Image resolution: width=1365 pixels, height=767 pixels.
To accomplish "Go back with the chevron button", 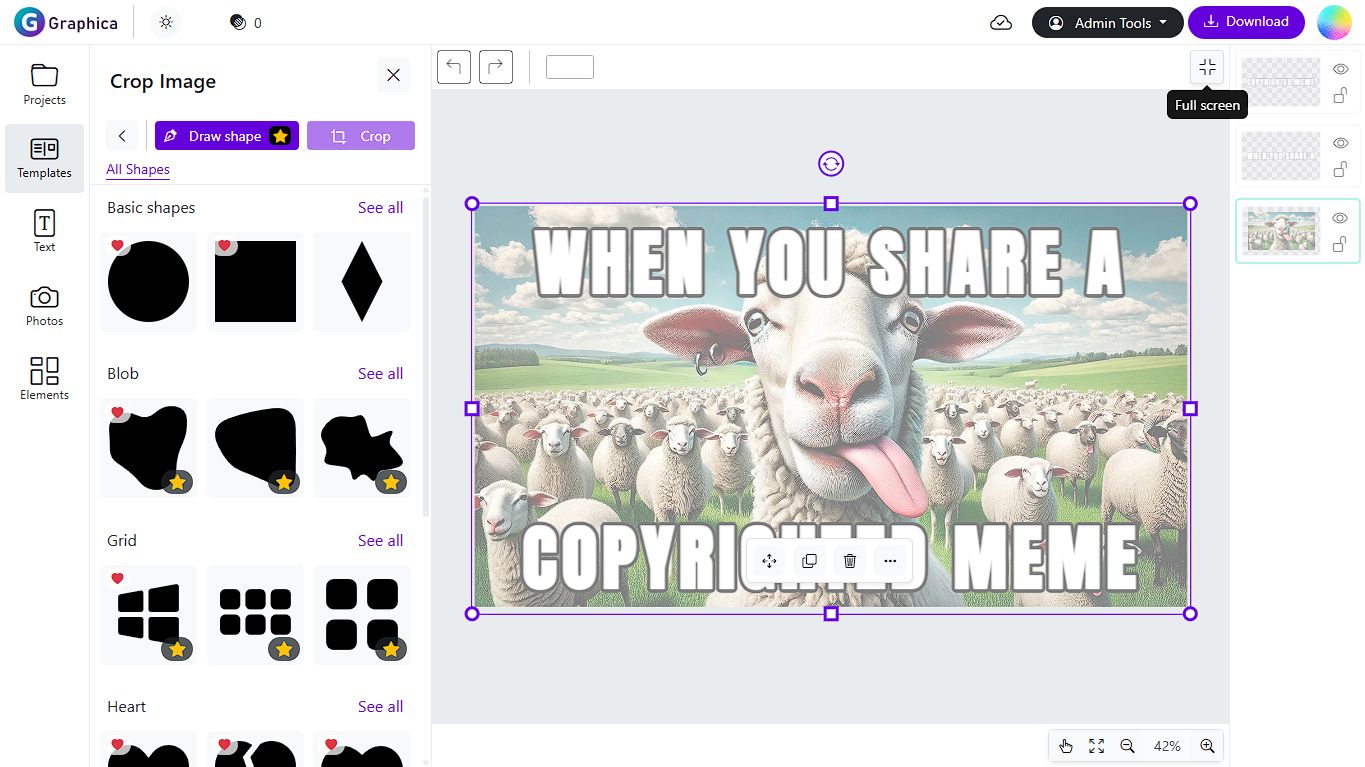I will (x=122, y=136).
